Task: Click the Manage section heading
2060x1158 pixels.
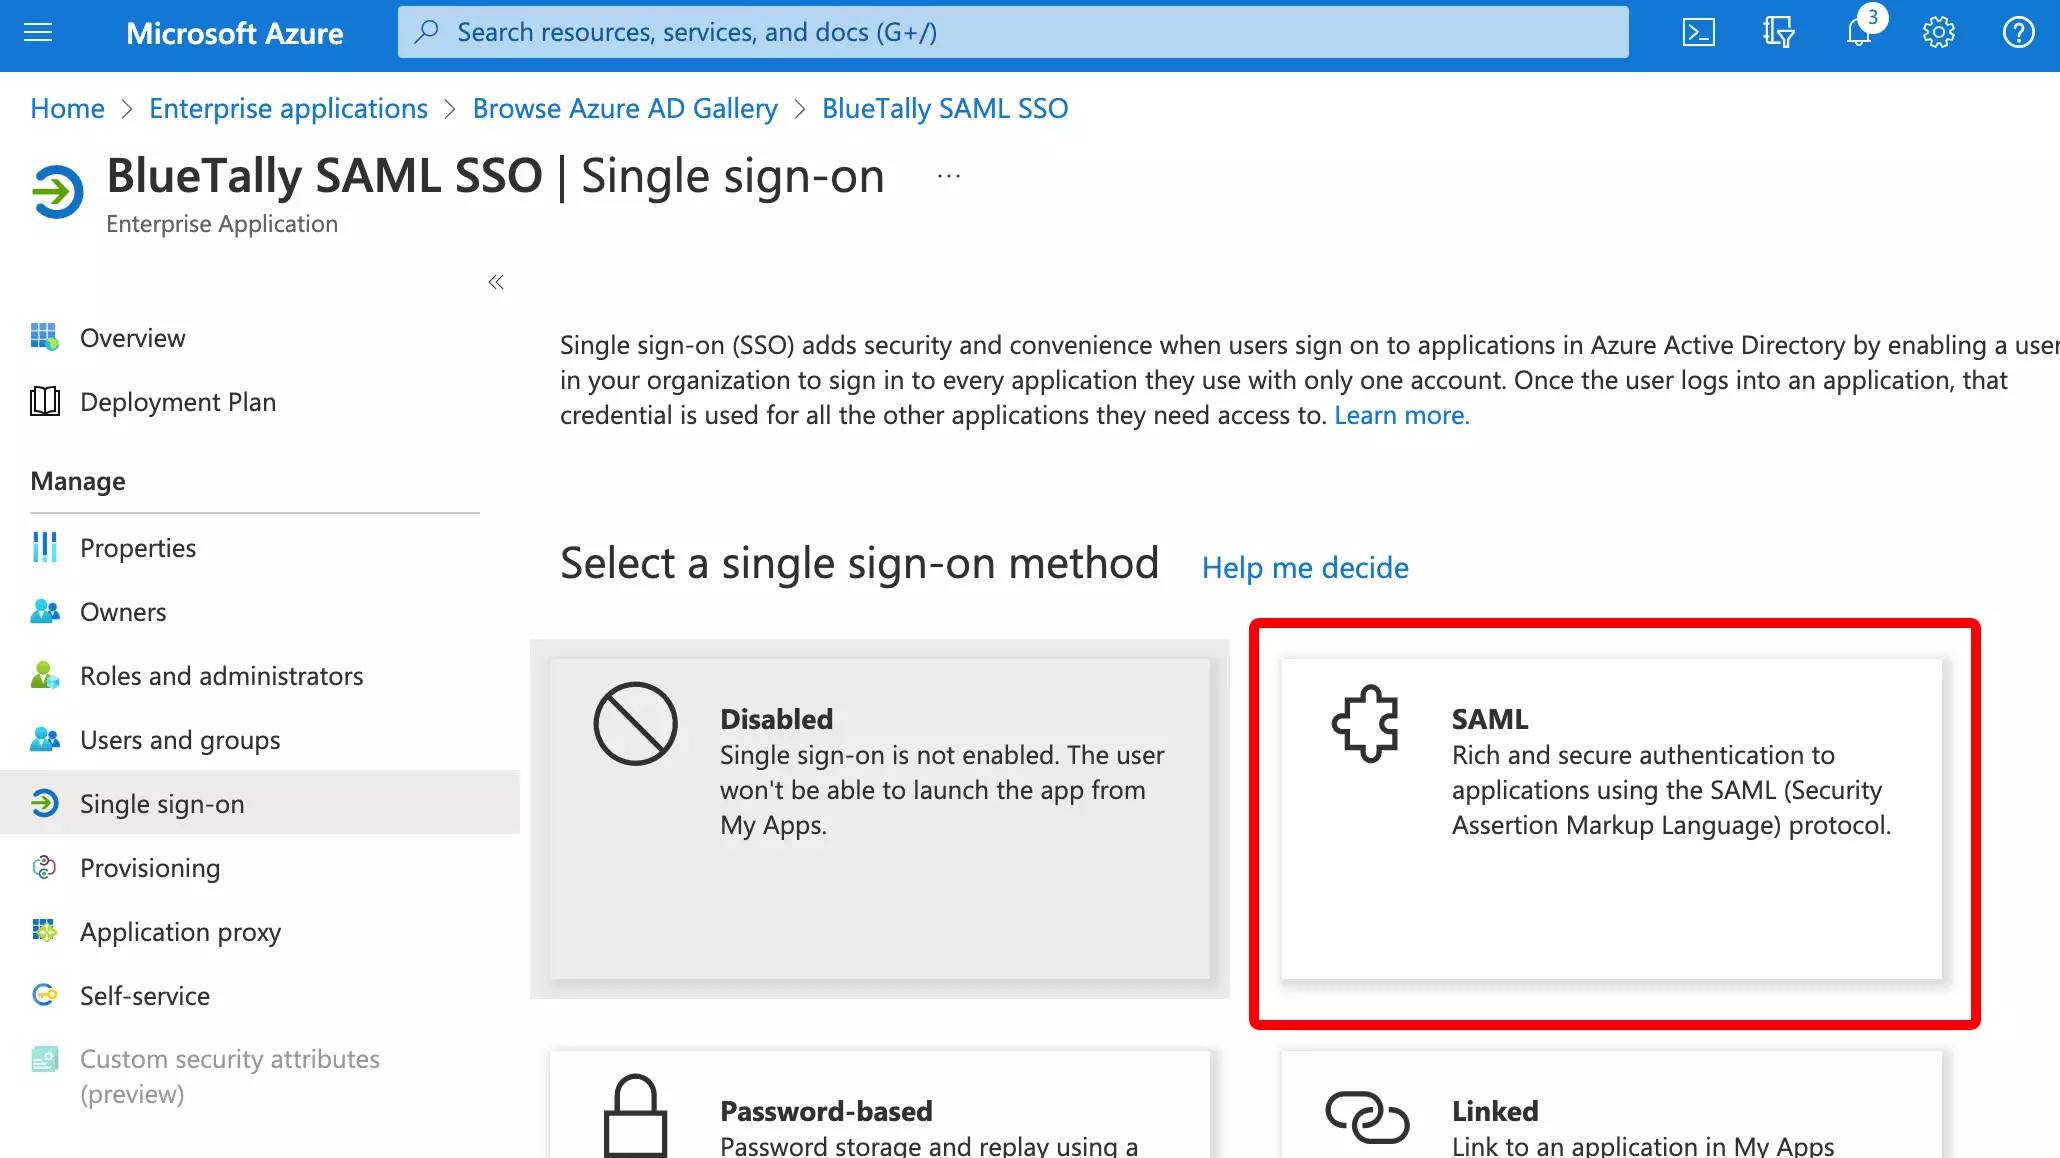Action: (x=78, y=481)
